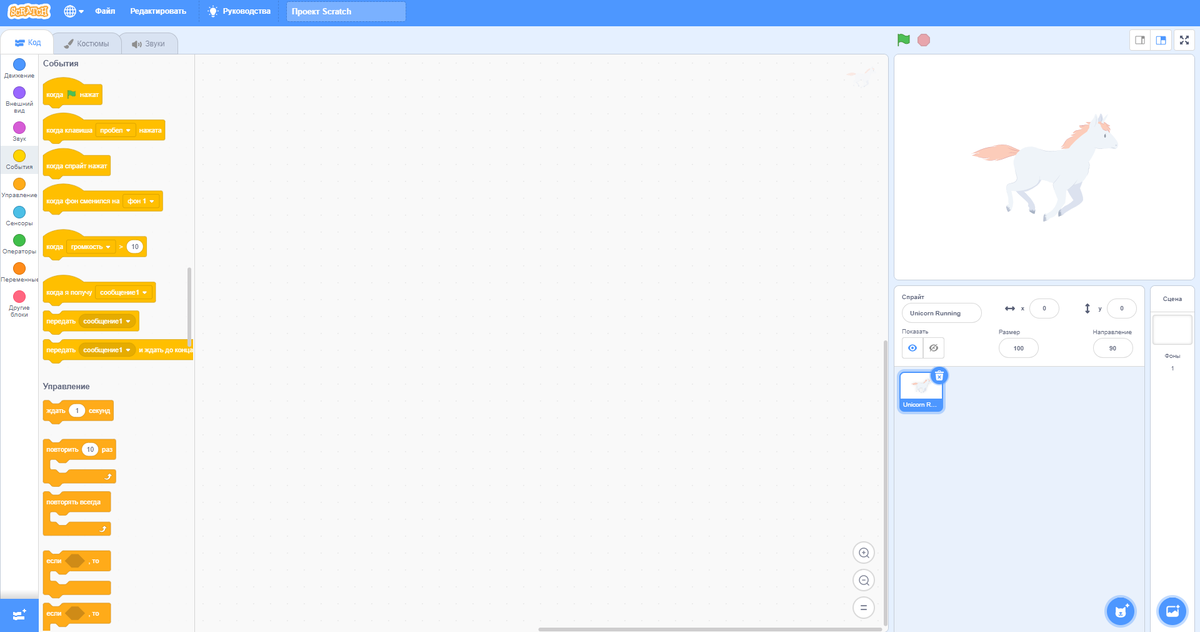Image resolution: width=1200 pixels, height=632 pixels.
Task: Select the Переменные block category
Action: click(19, 272)
